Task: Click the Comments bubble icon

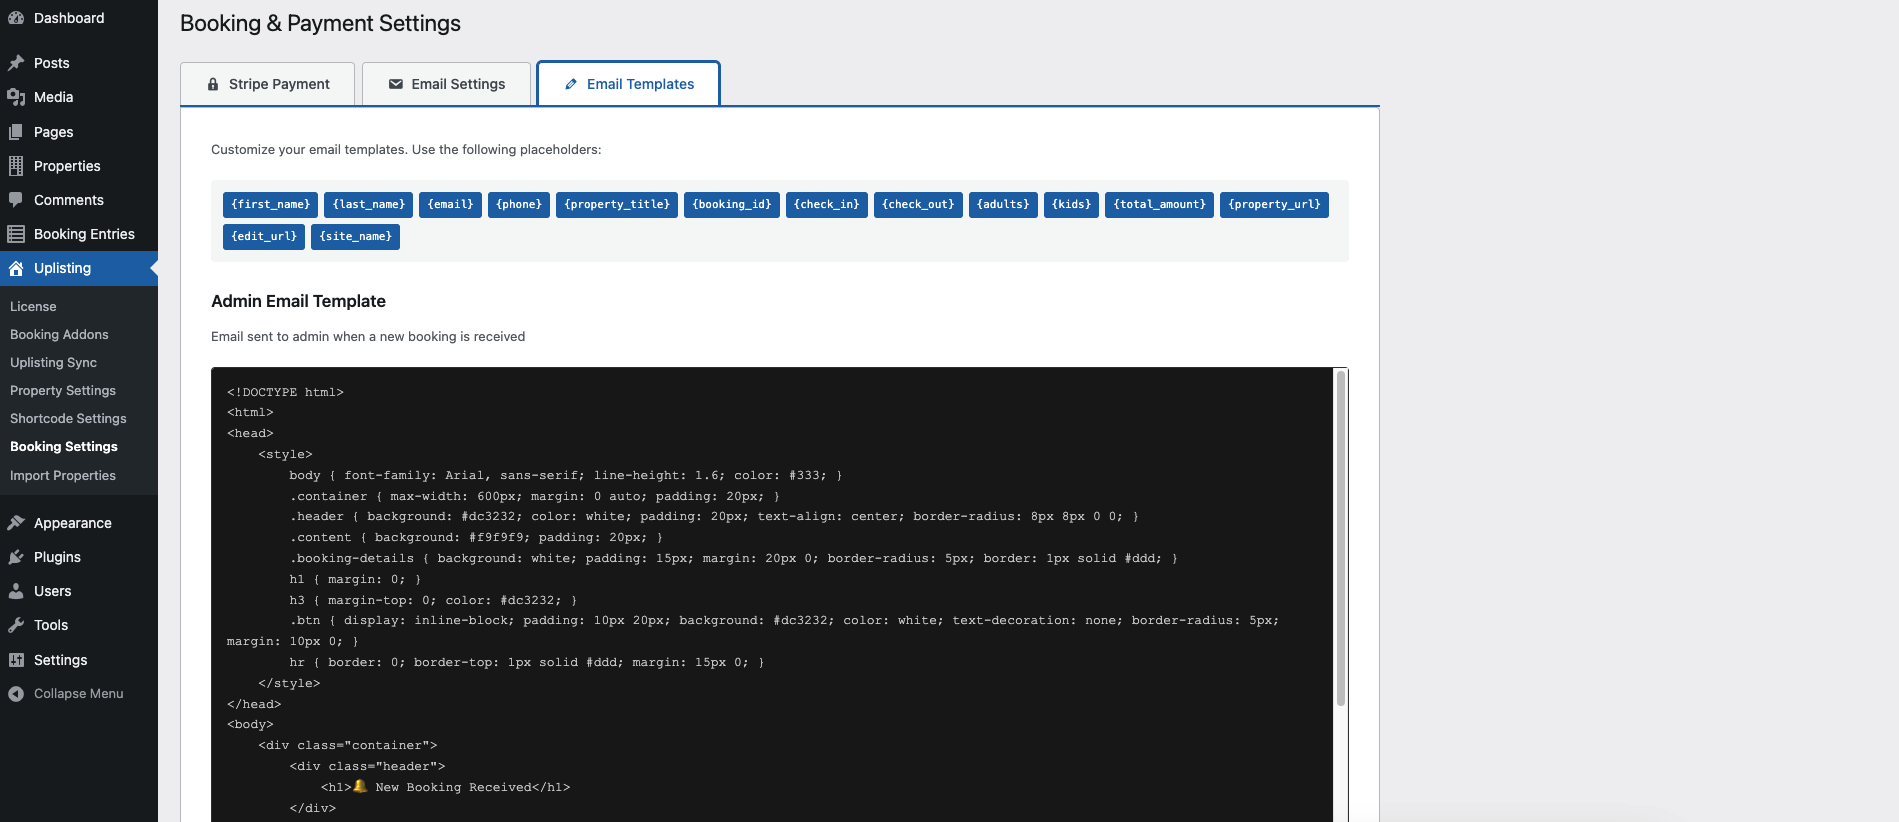Action: click(x=16, y=200)
